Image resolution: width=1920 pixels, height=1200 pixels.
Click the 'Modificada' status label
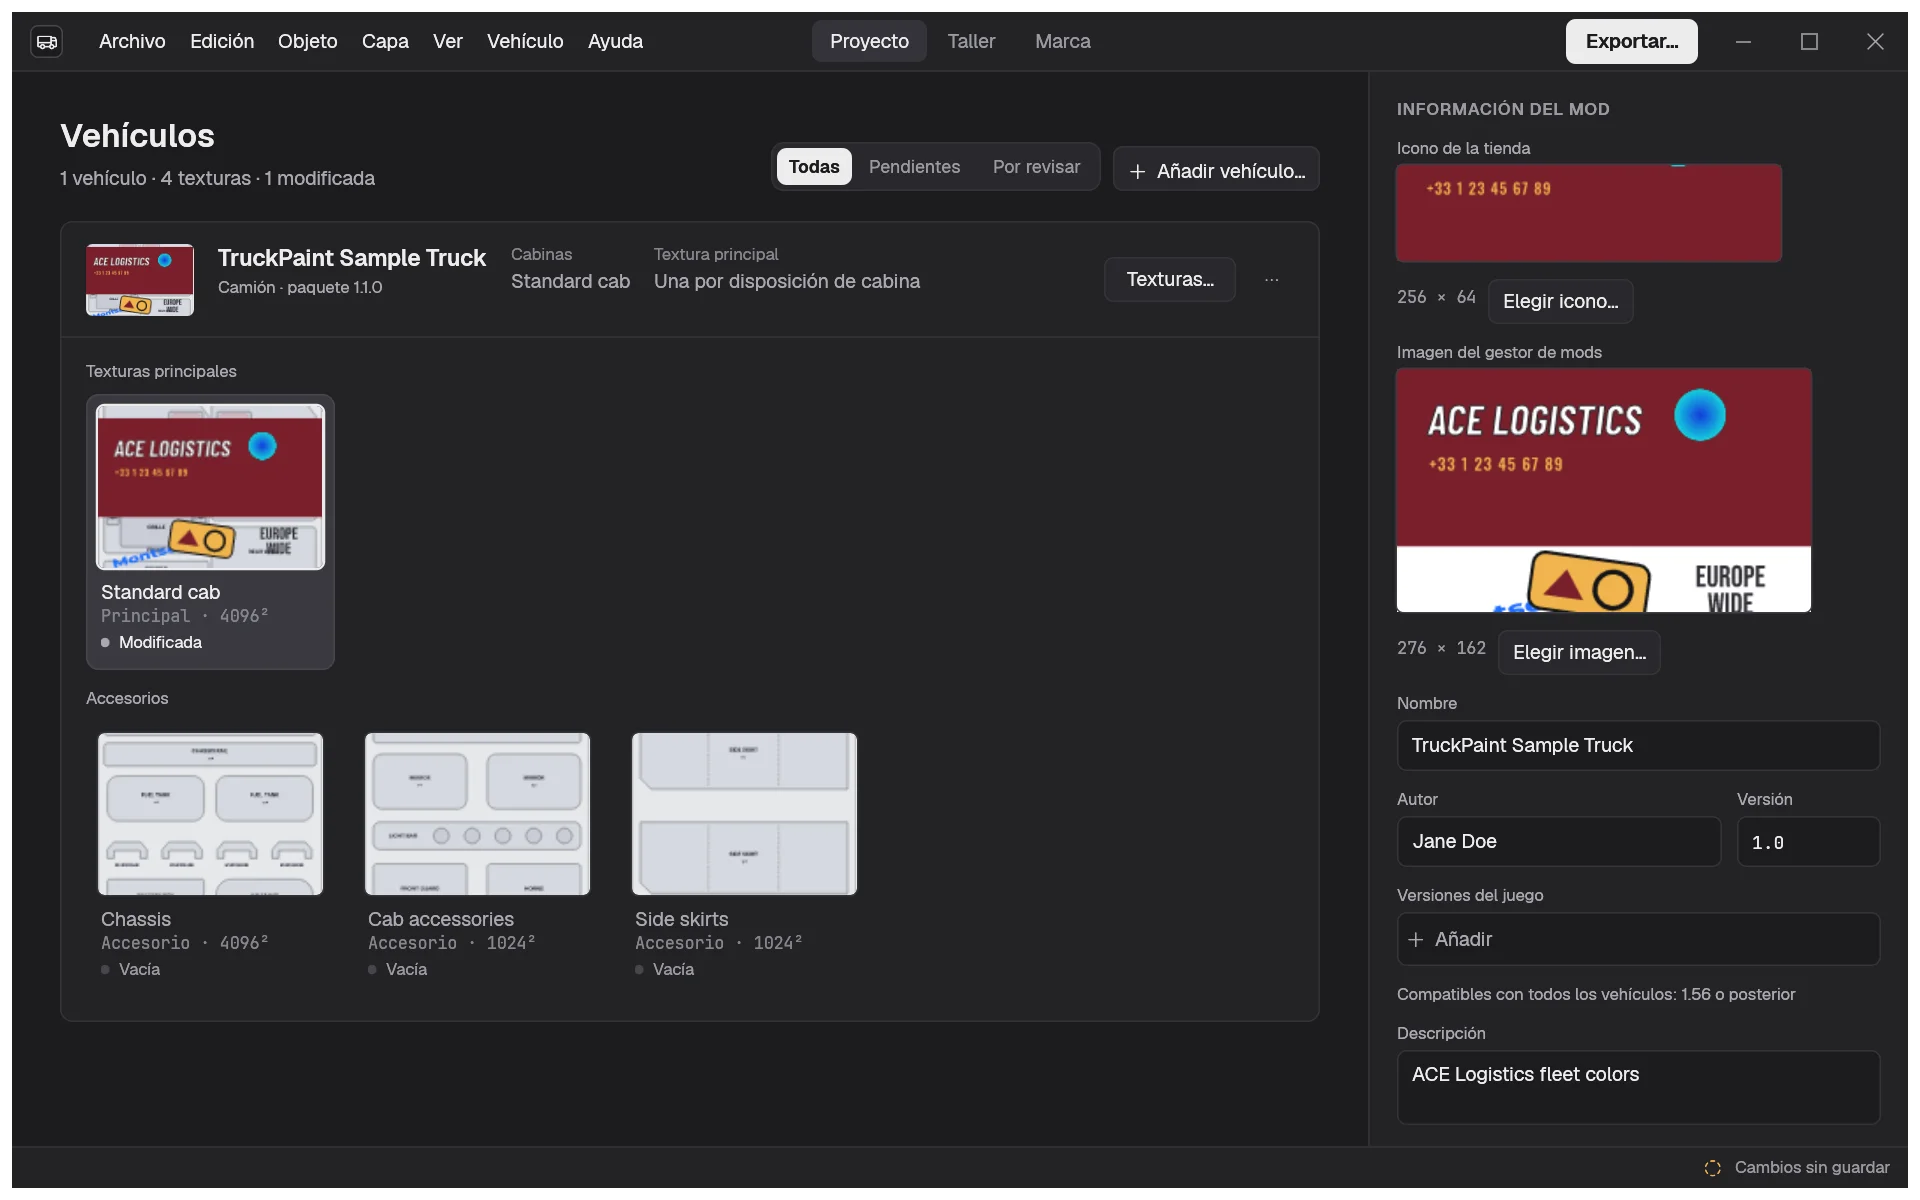coord(160,643)
